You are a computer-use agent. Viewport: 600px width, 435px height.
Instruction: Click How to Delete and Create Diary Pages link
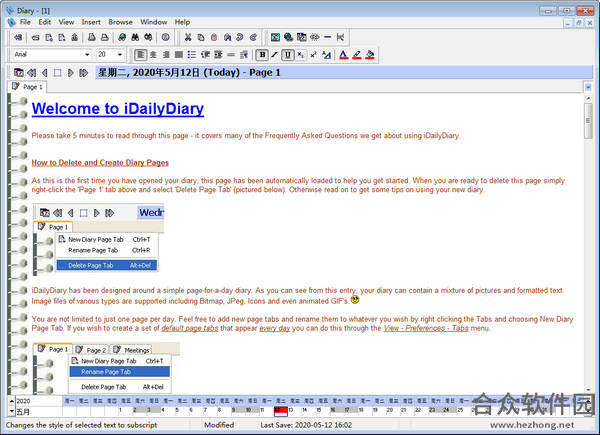click(100, 163)
